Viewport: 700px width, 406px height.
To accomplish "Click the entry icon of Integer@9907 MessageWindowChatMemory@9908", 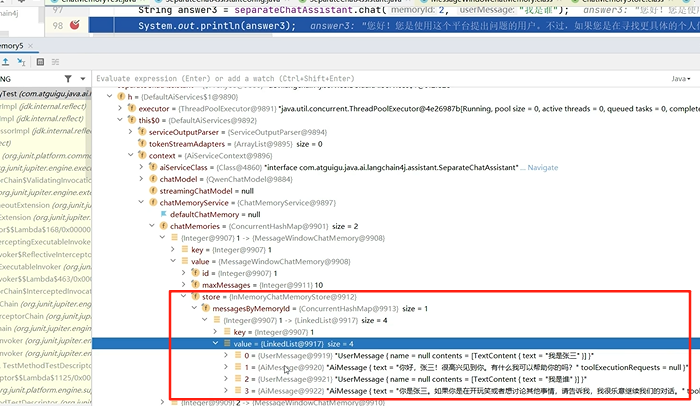I will point(174,238).
